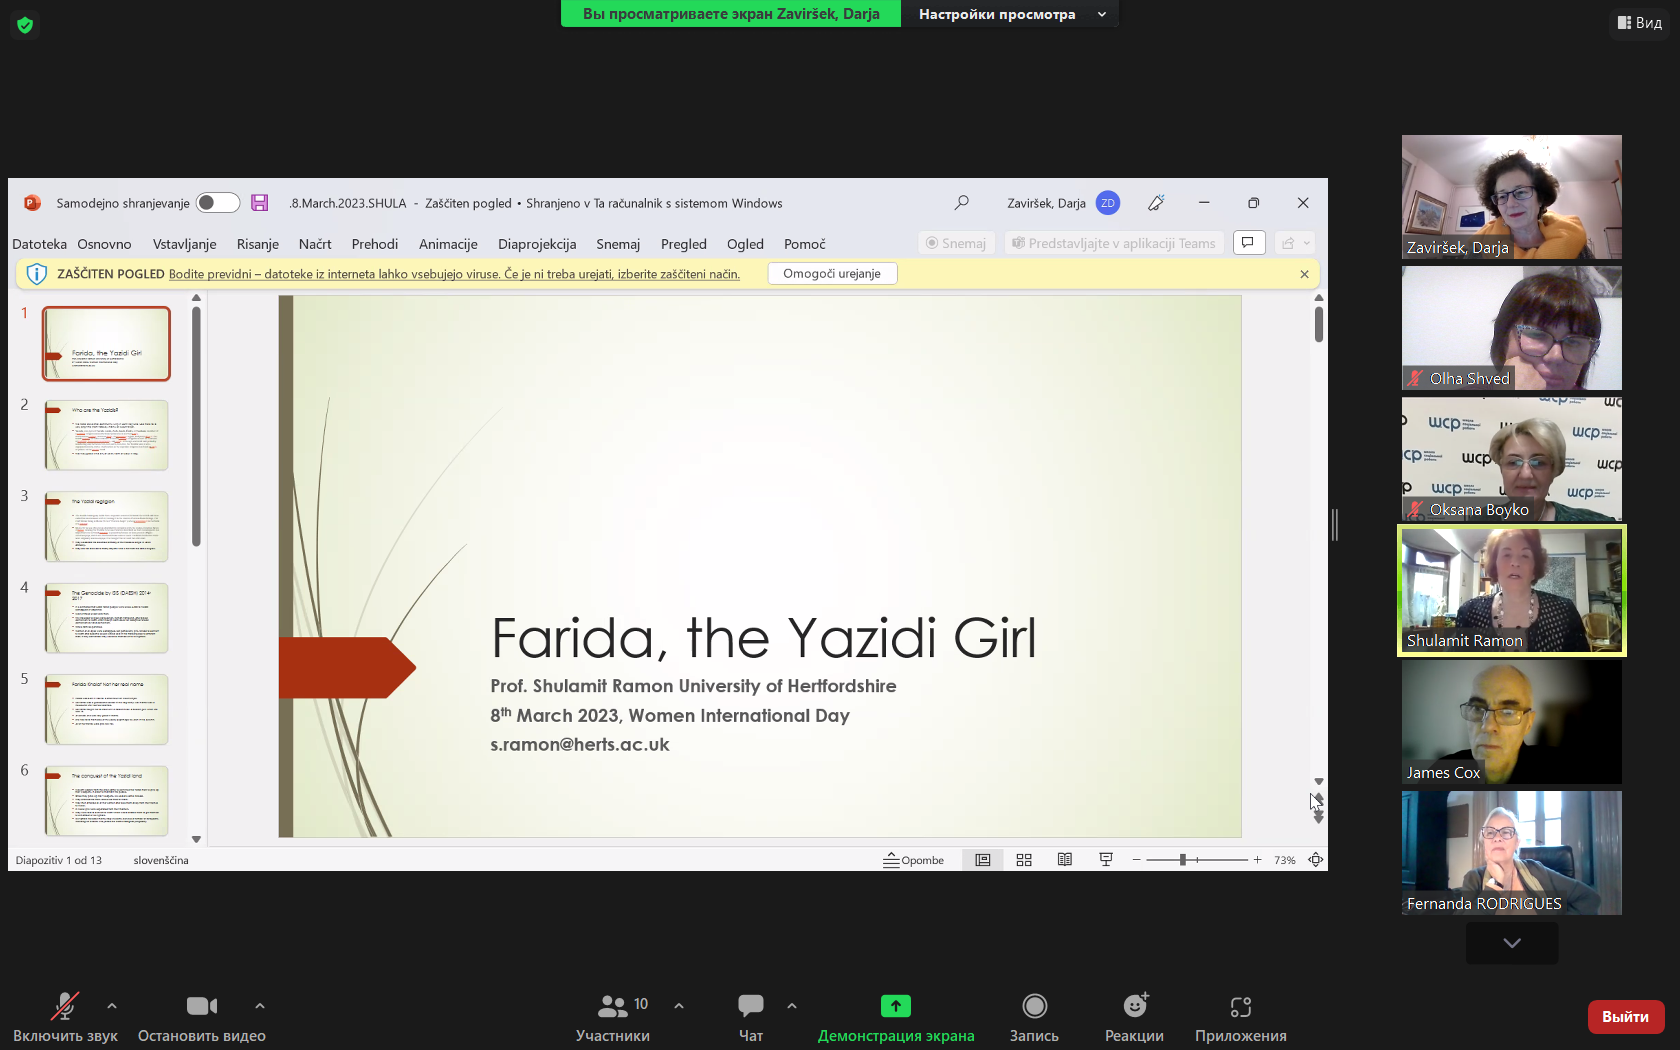
Task: Open the Animacije ribbon tab
Action: click(448, 244)
